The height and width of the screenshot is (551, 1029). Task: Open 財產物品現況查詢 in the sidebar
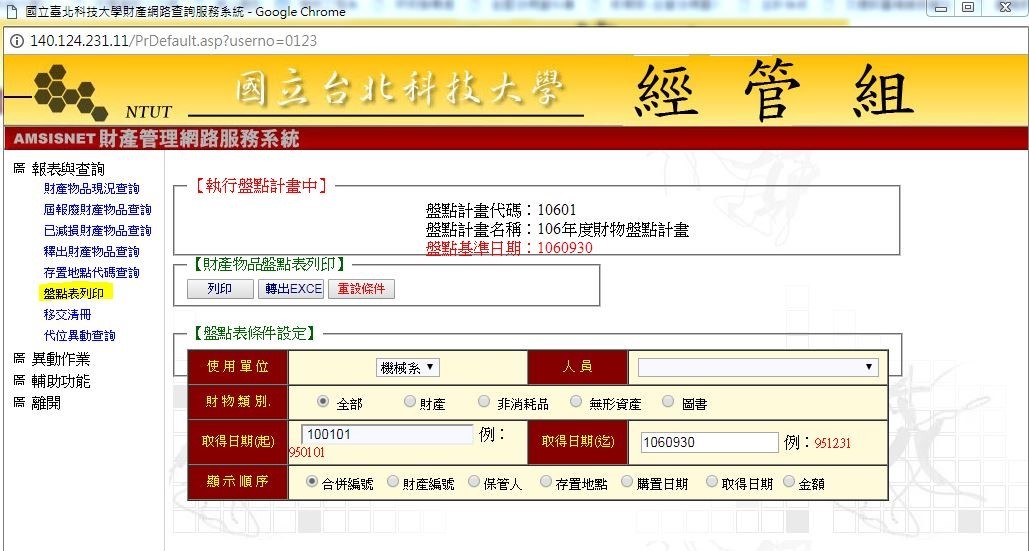click(x=91, y=189)
